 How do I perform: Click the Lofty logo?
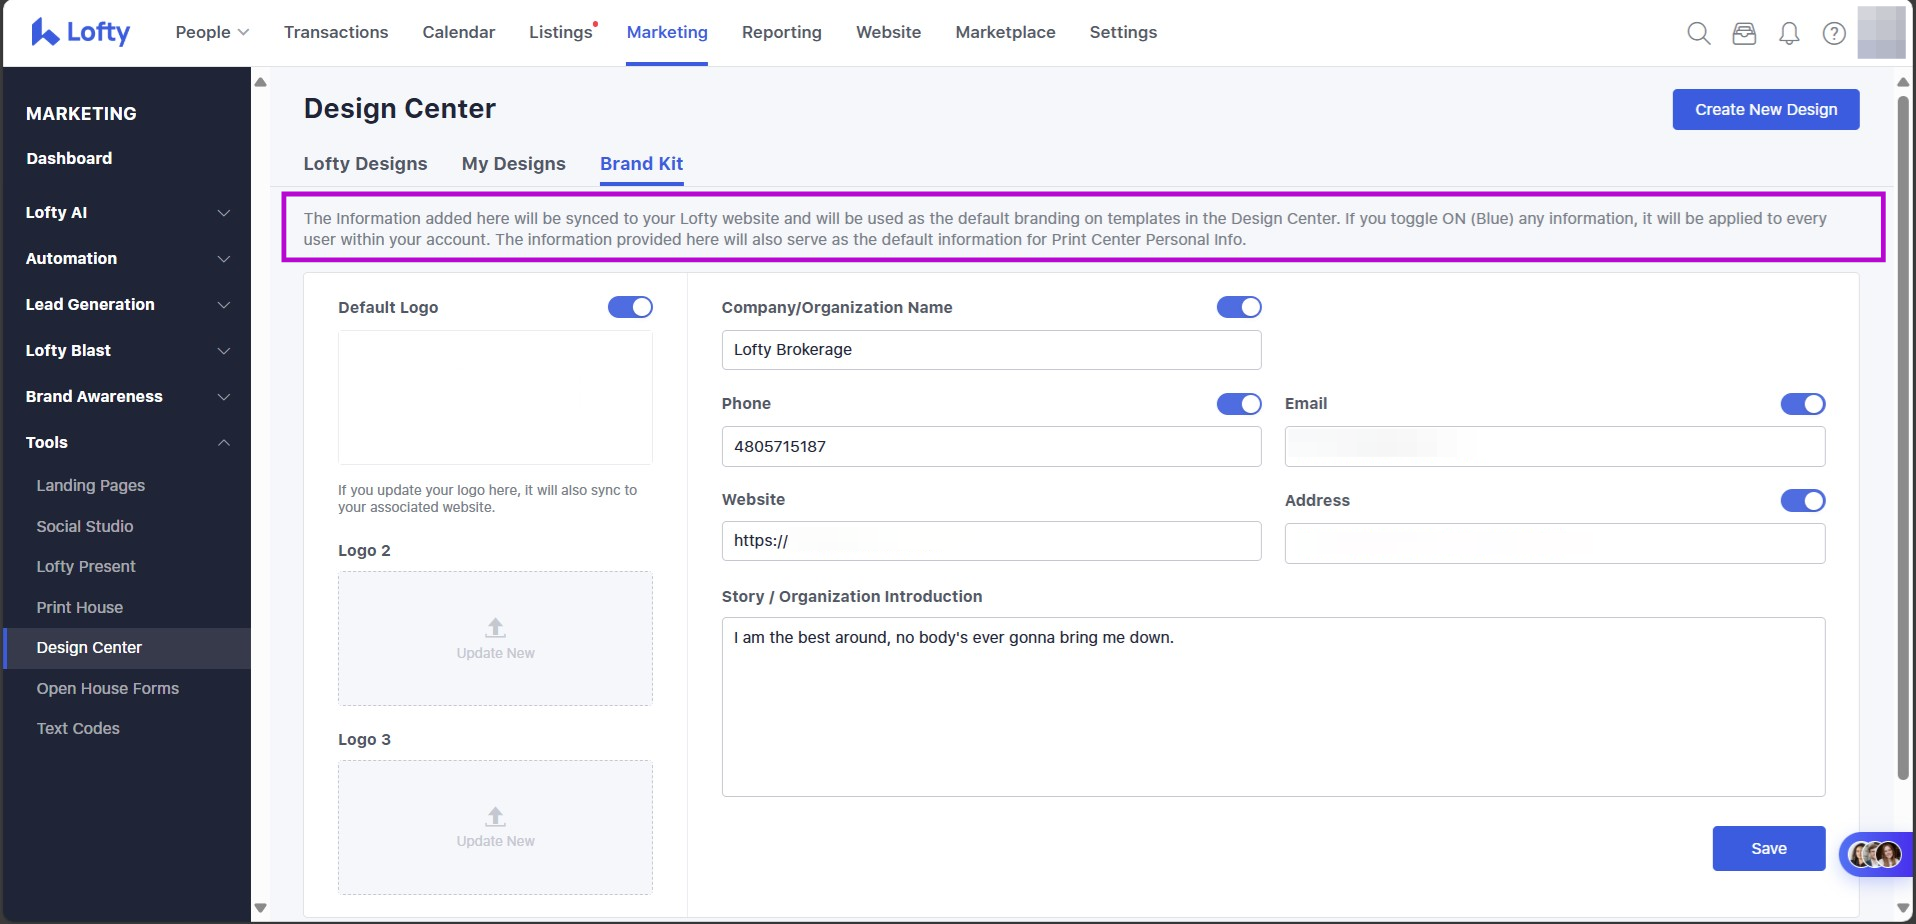point(81,32)
